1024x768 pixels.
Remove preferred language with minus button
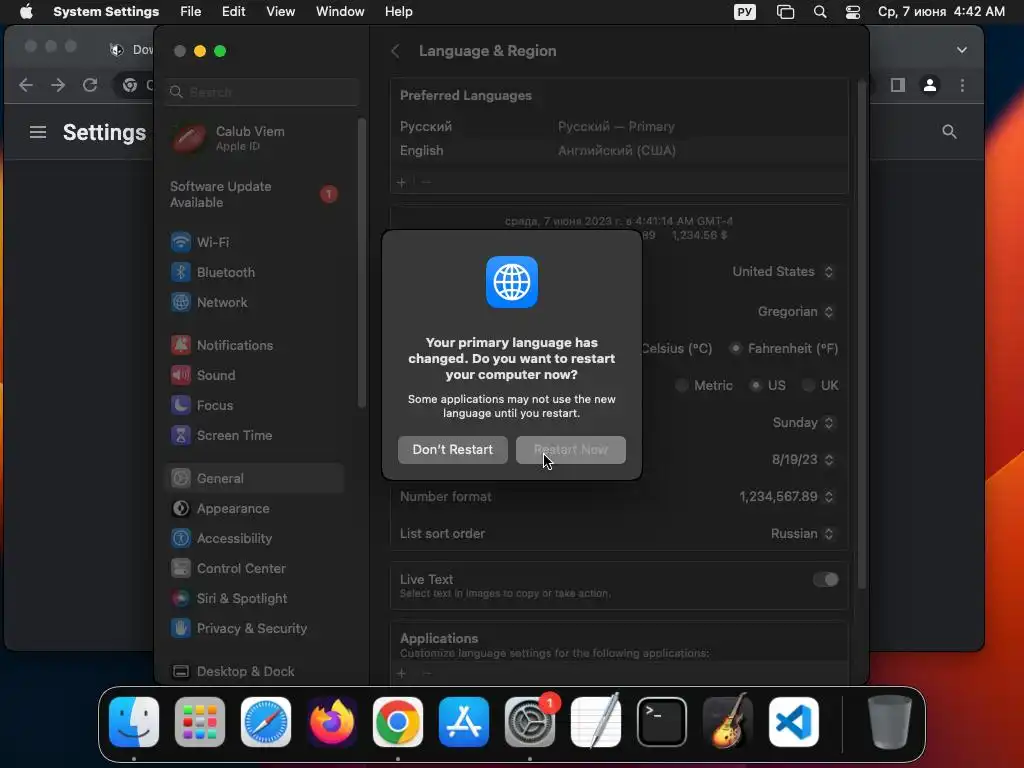pyautogui.click(x=426, y=182)
